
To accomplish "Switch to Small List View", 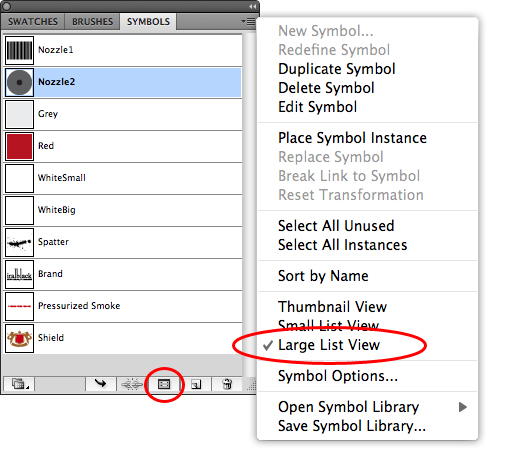I will click(x=328, y=325).
